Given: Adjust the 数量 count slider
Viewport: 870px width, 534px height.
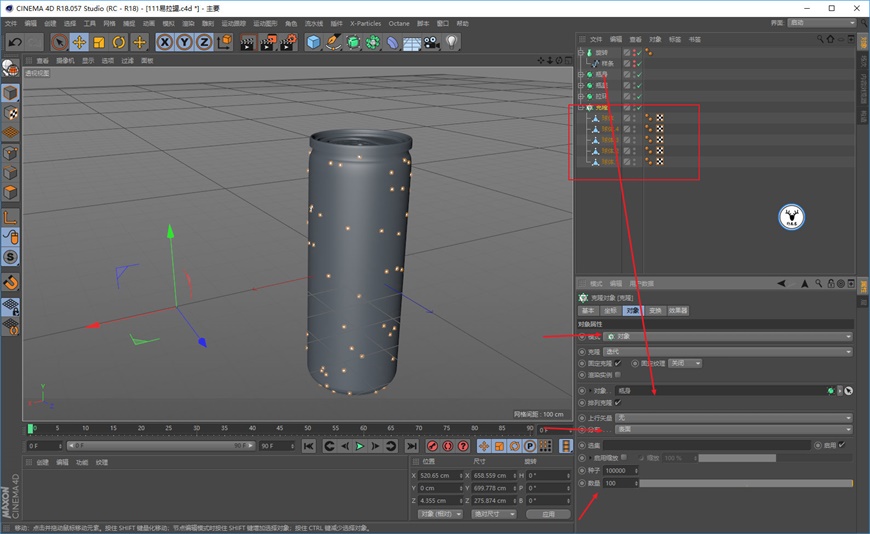Looking at the screenshot, I should [x=746, y=483].
